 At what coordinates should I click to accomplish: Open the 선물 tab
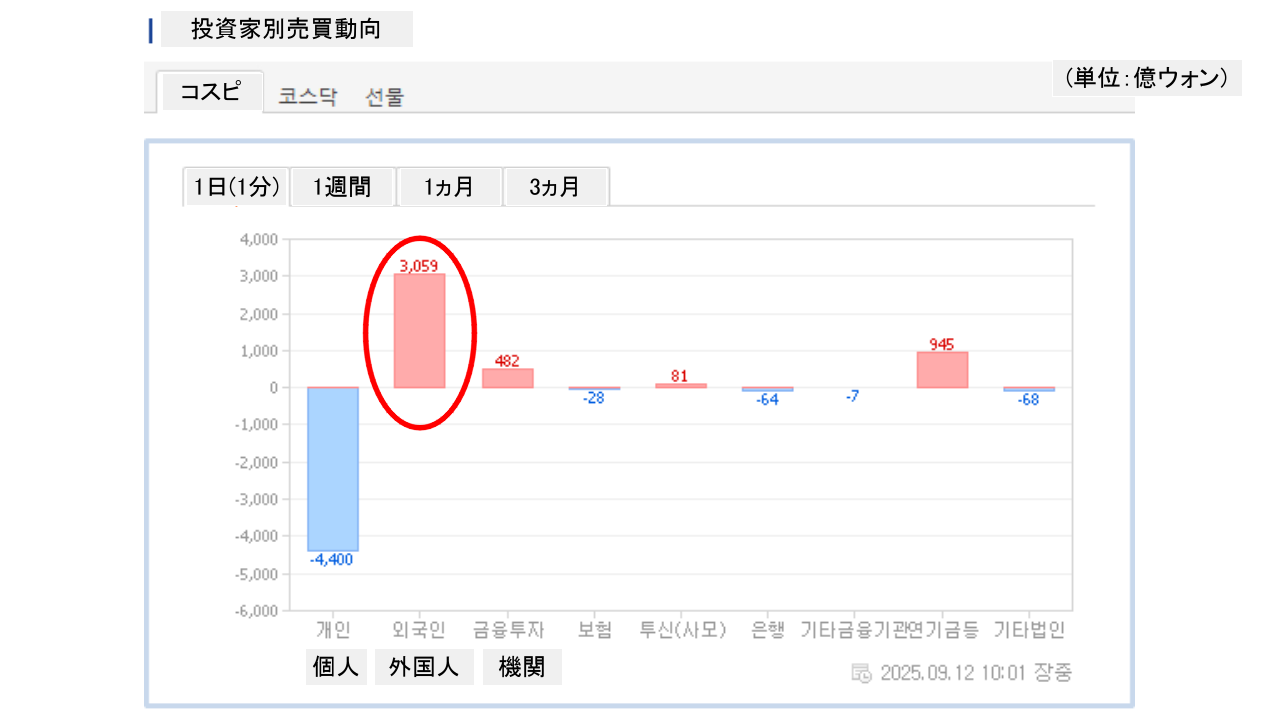[x=385, y=97]
